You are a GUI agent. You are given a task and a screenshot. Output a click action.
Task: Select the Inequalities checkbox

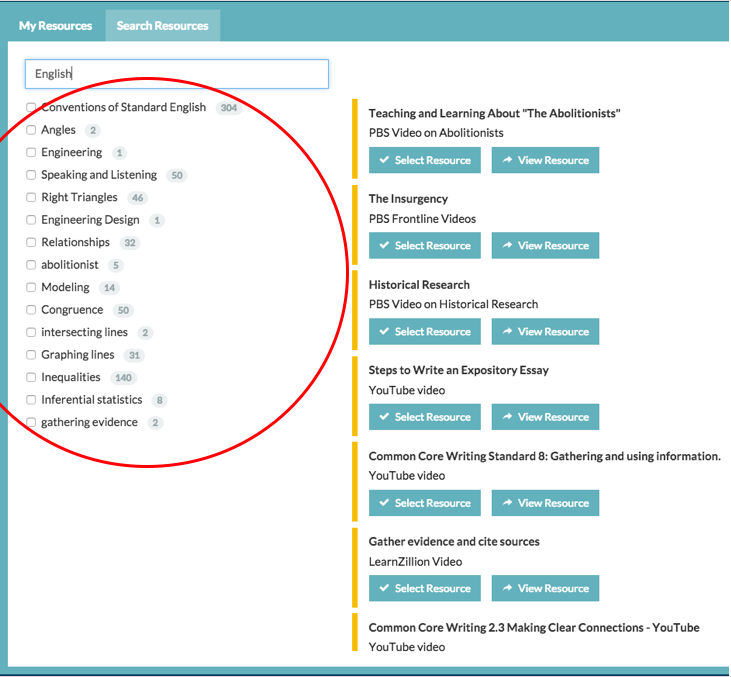(31, 378)
